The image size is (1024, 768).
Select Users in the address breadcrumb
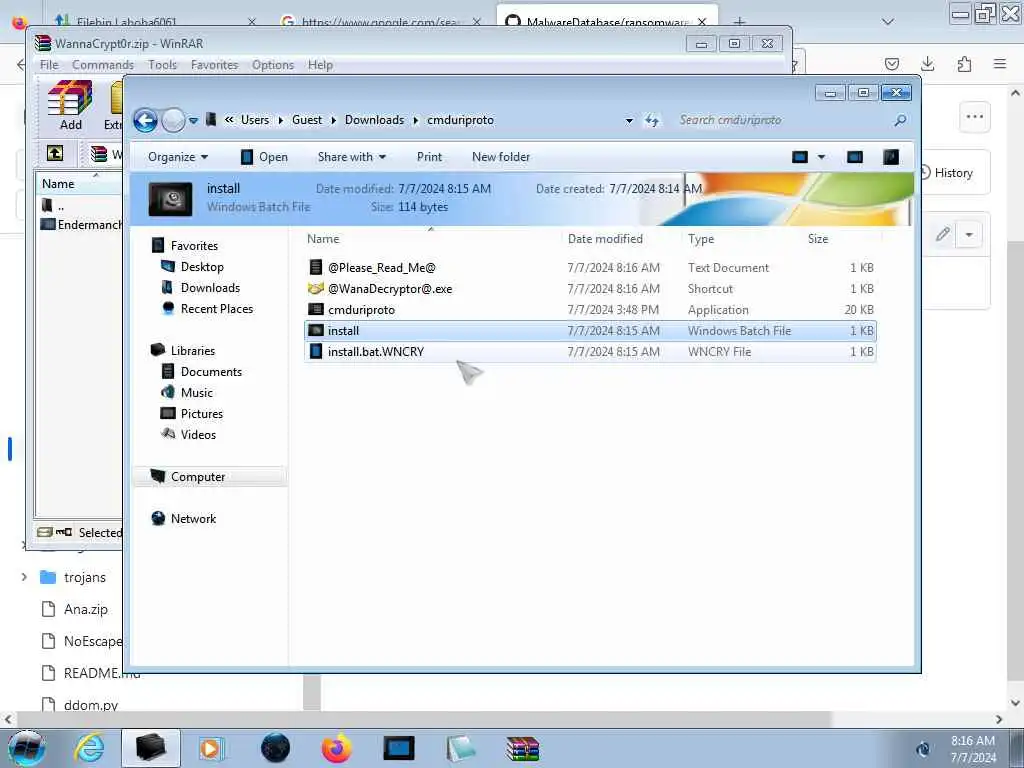click(255, 120)
